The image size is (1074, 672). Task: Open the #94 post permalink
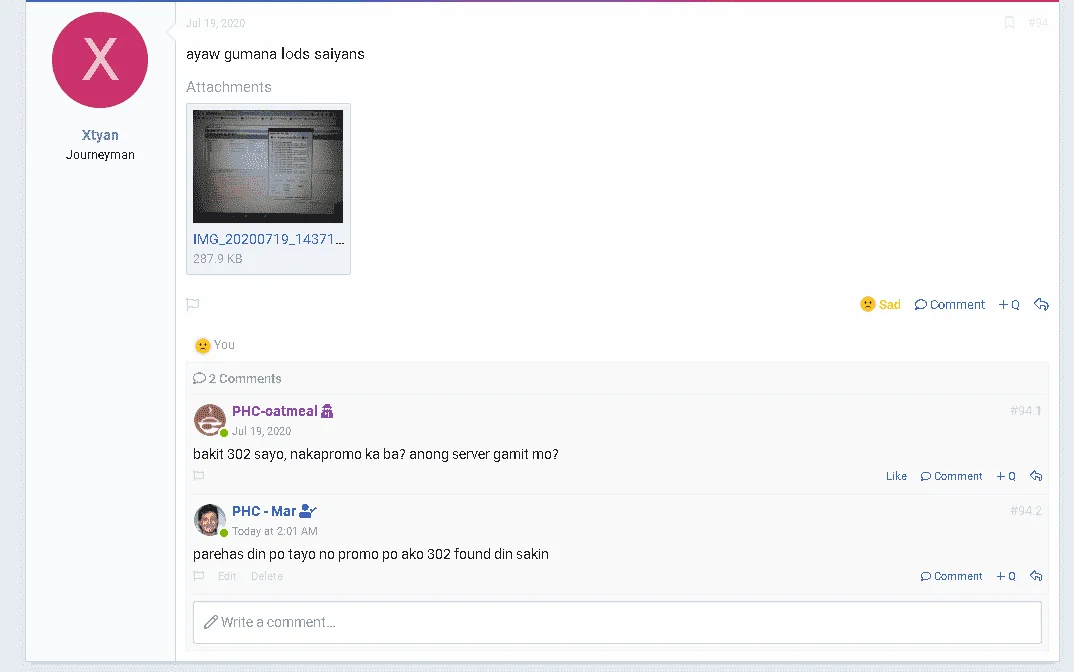click(x=1038, y=23)
